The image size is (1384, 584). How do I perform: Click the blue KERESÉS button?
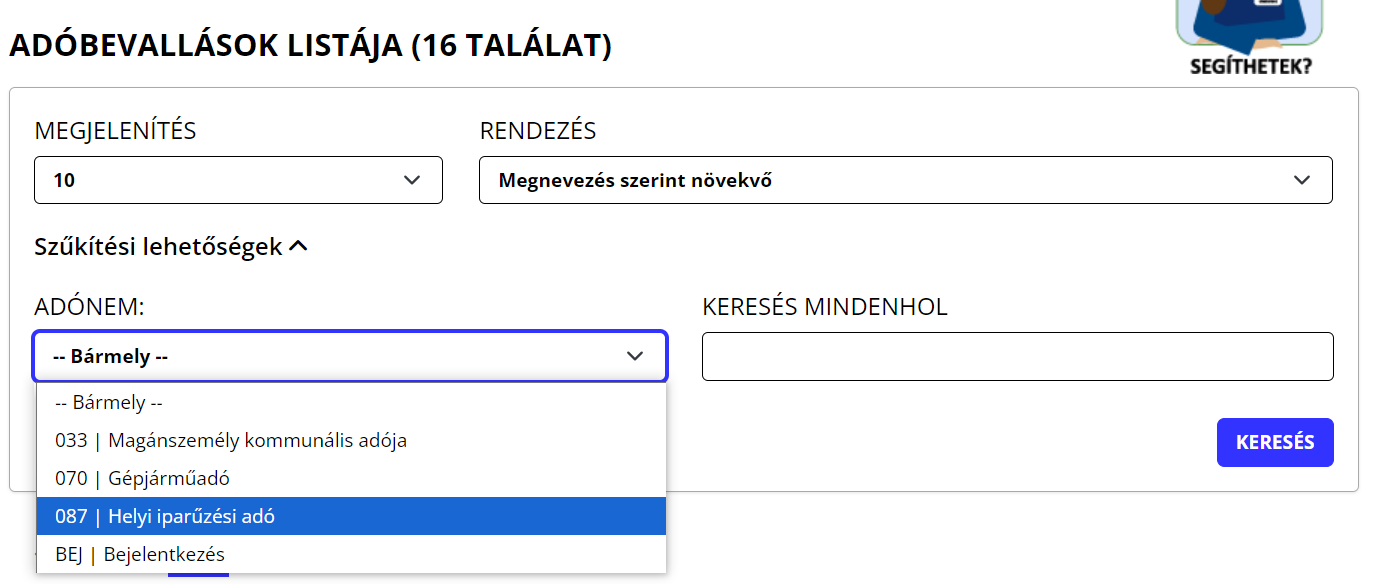point(1275,442)
